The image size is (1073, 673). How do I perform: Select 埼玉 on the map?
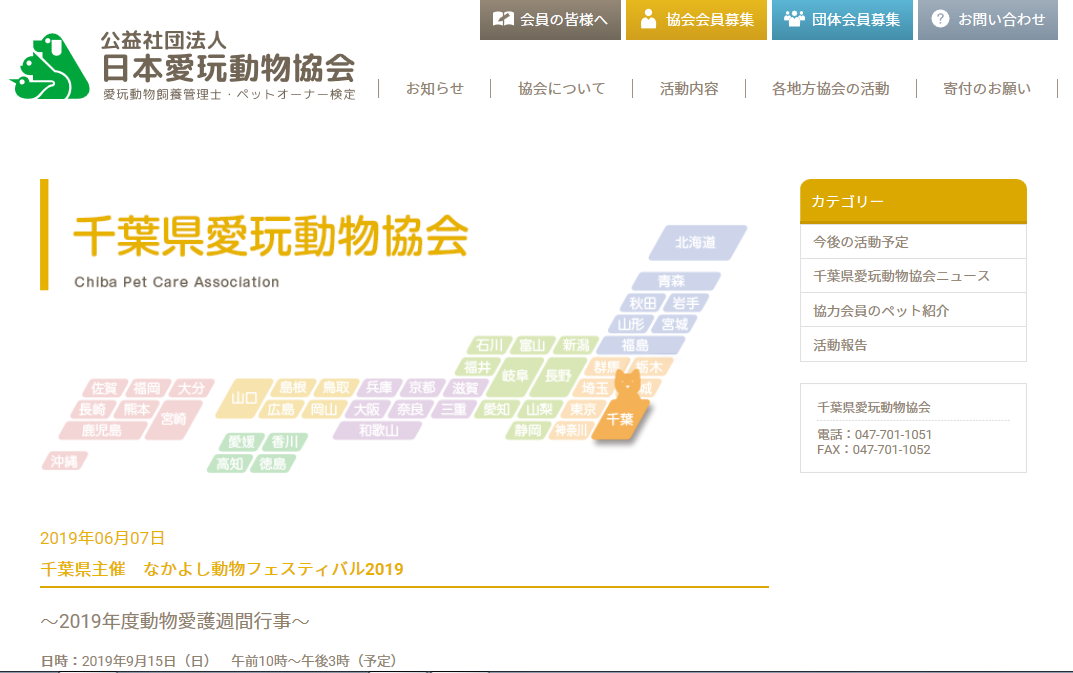tap(594, 388)
